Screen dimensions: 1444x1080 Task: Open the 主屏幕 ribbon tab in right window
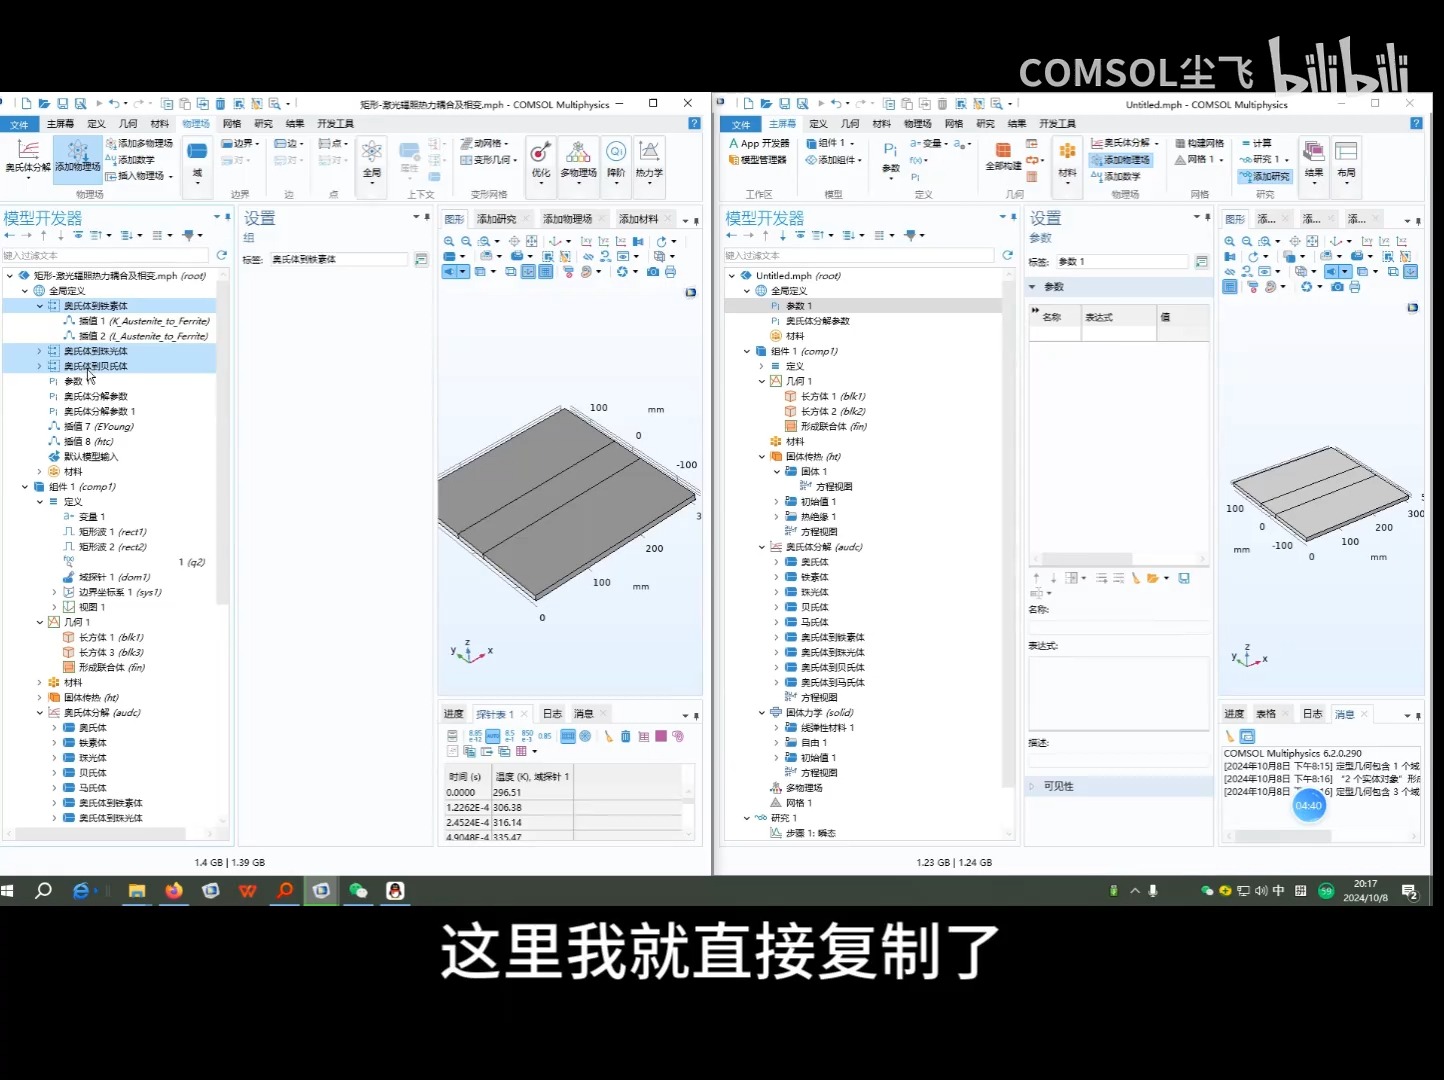(782, 124)
